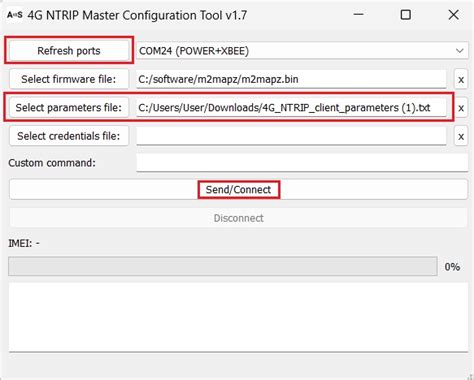Image resolution: width=474 pixels, height=380 pixels.
Task: Click the Send/Connect button
Action: pyautogui.click(x=238, y=189)
